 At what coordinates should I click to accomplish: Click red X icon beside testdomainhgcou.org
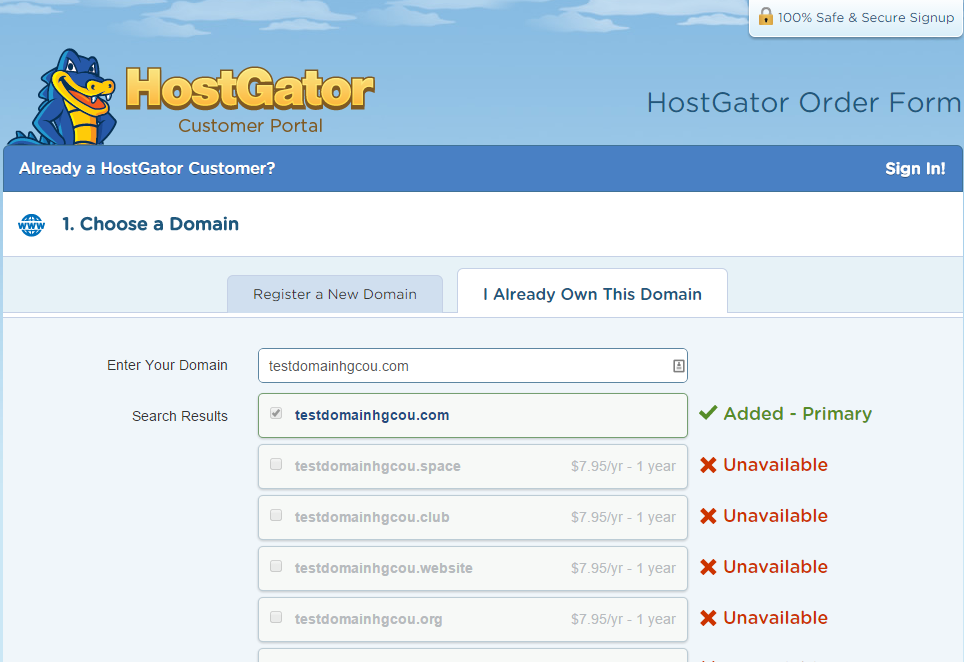point(708,618)
